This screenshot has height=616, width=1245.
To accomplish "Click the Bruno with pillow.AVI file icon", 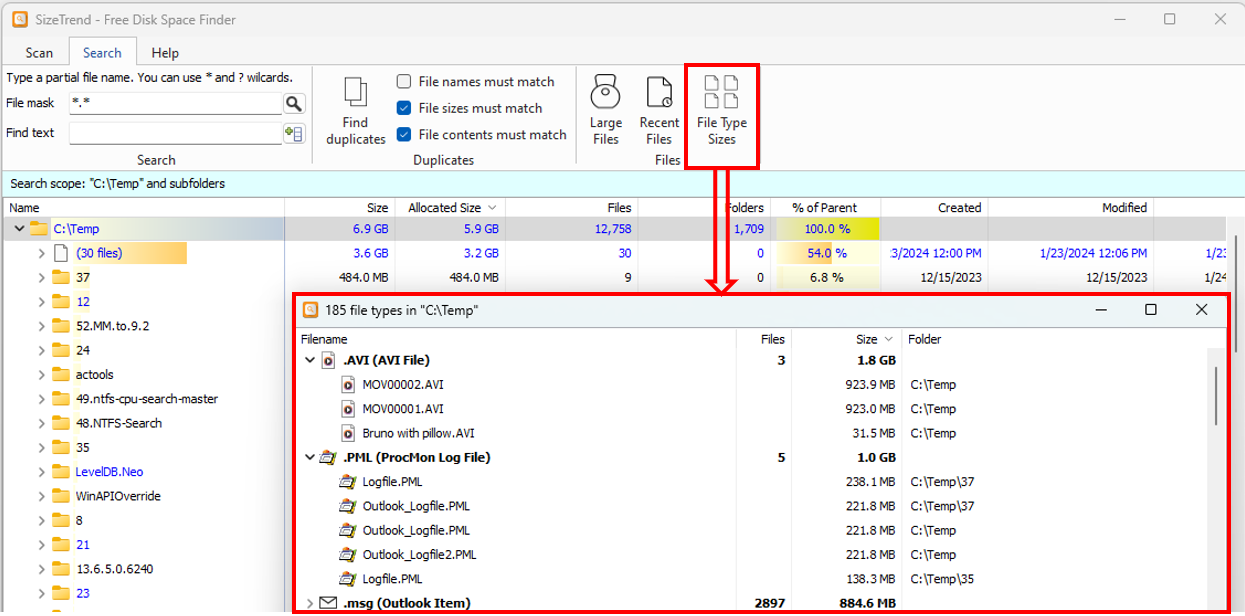I will tap(349, 433).
